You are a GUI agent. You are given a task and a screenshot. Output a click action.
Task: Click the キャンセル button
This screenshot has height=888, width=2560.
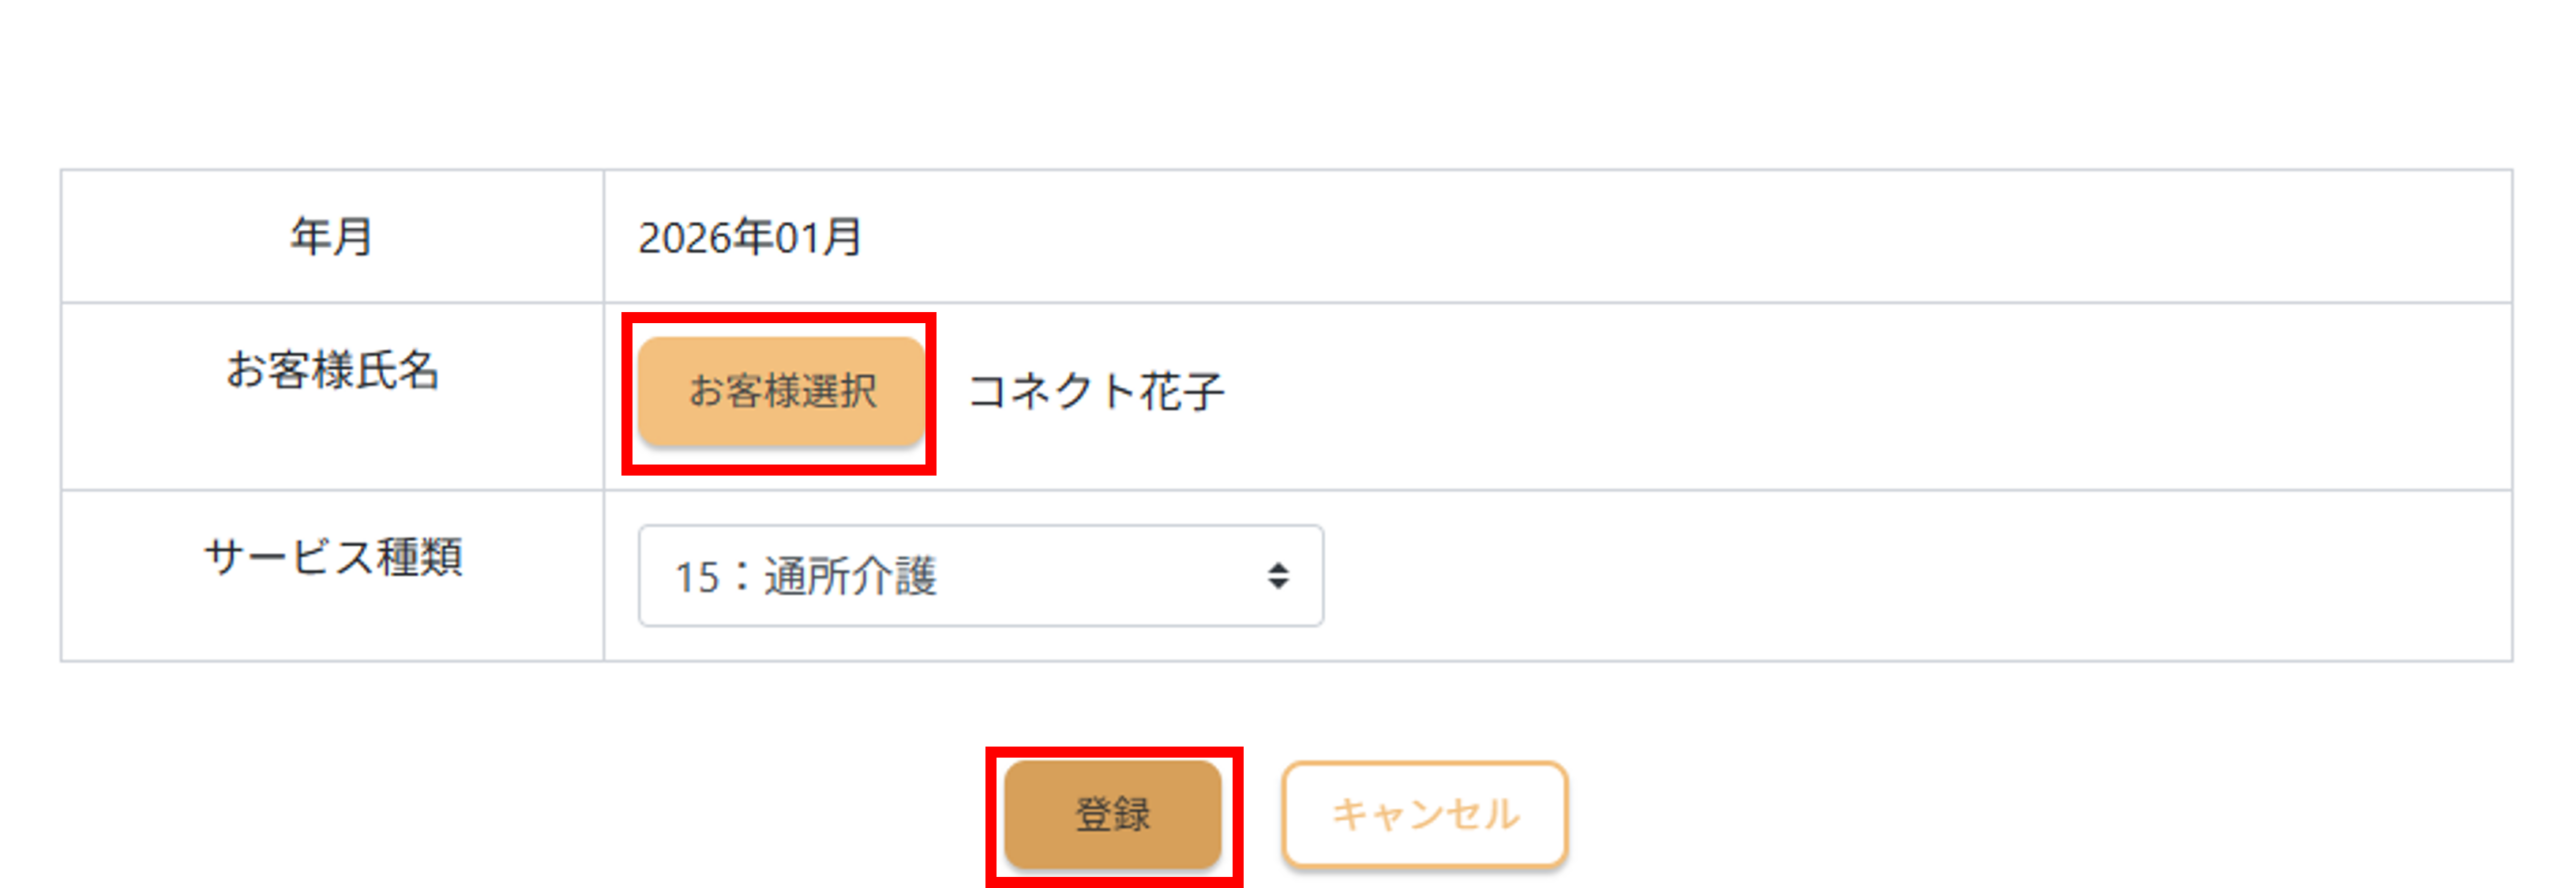(1424, 814)
